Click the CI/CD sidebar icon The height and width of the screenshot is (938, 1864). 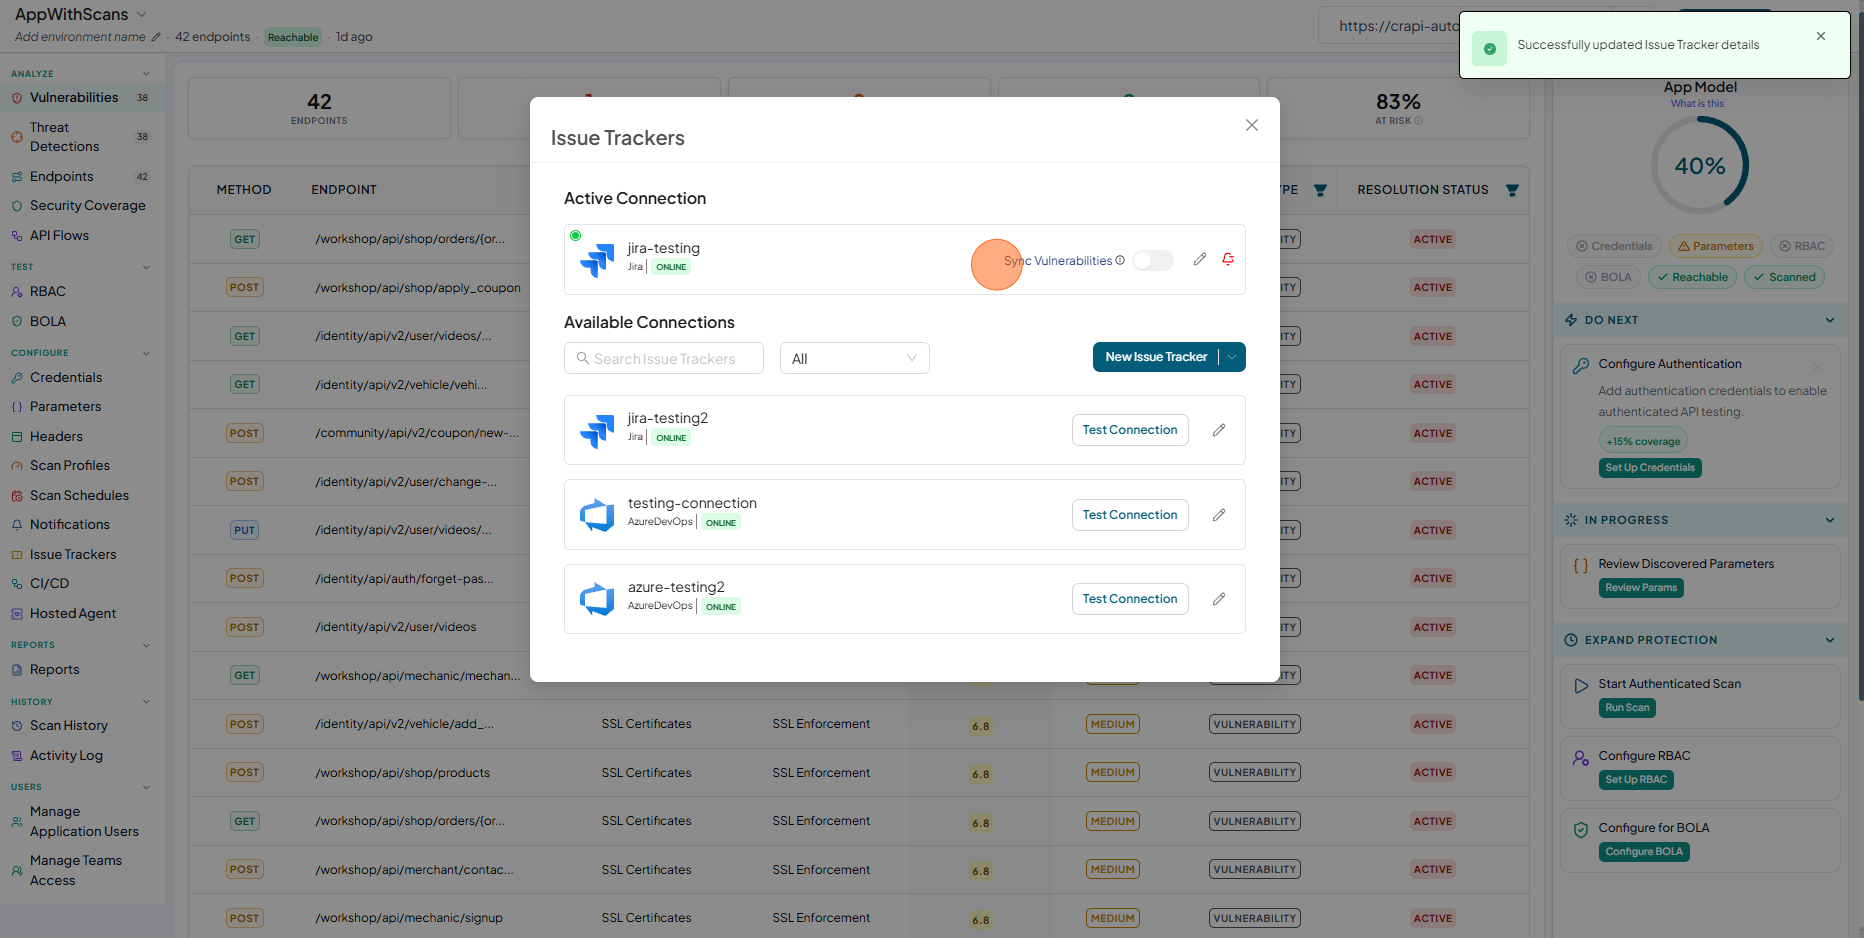click(x=17, y=584)
